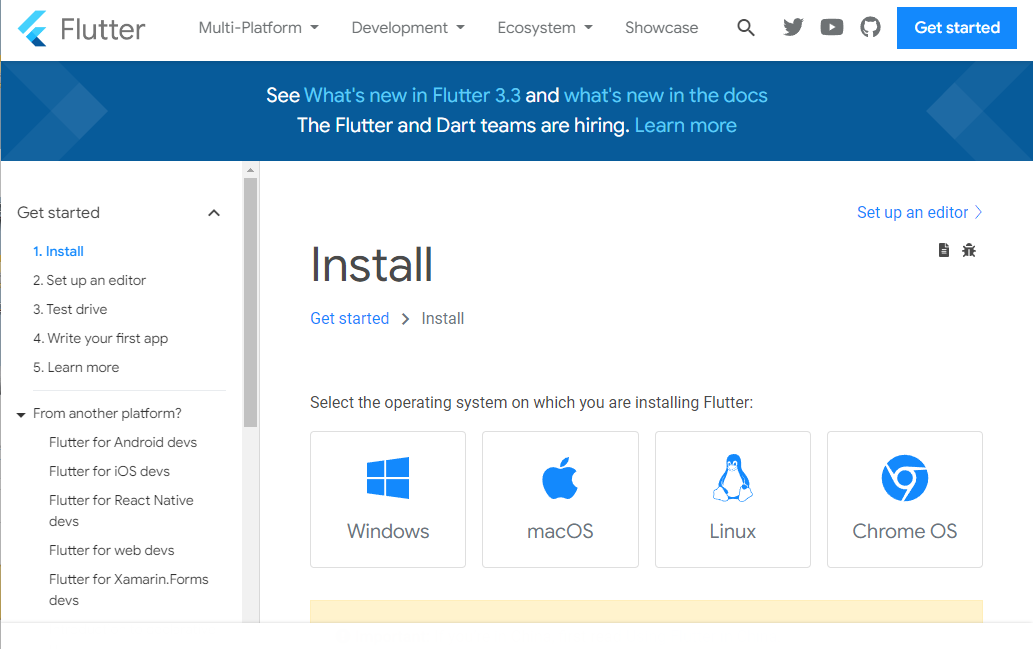Open the Ecosystem dropdown menu
1033x649 pixels.
[545, 28]
